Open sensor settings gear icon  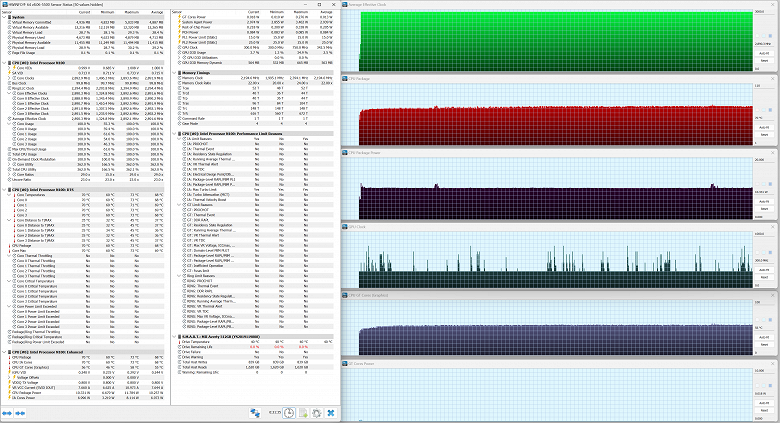[x=316, y=412]
